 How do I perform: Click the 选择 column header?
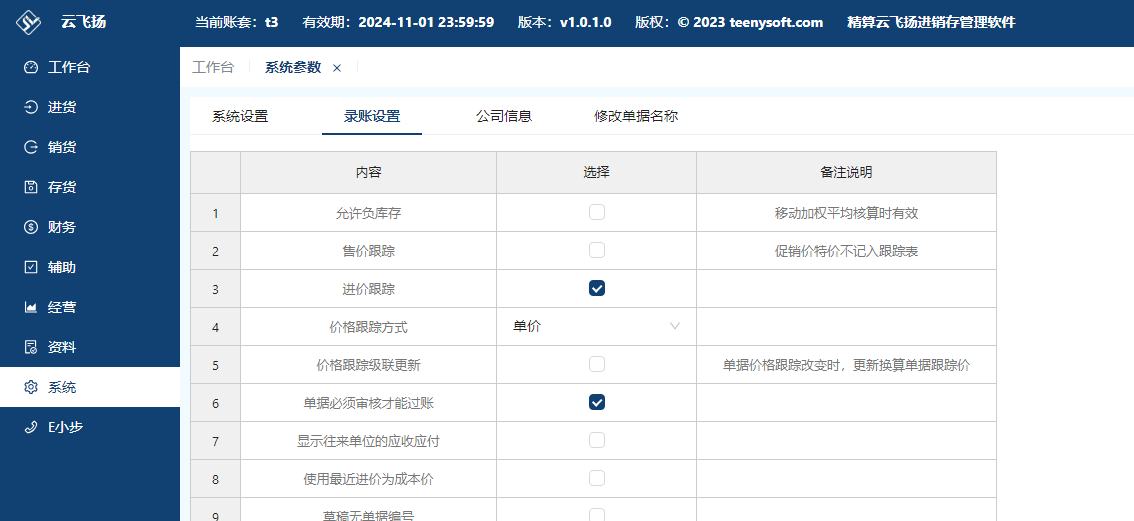(597, 172)
